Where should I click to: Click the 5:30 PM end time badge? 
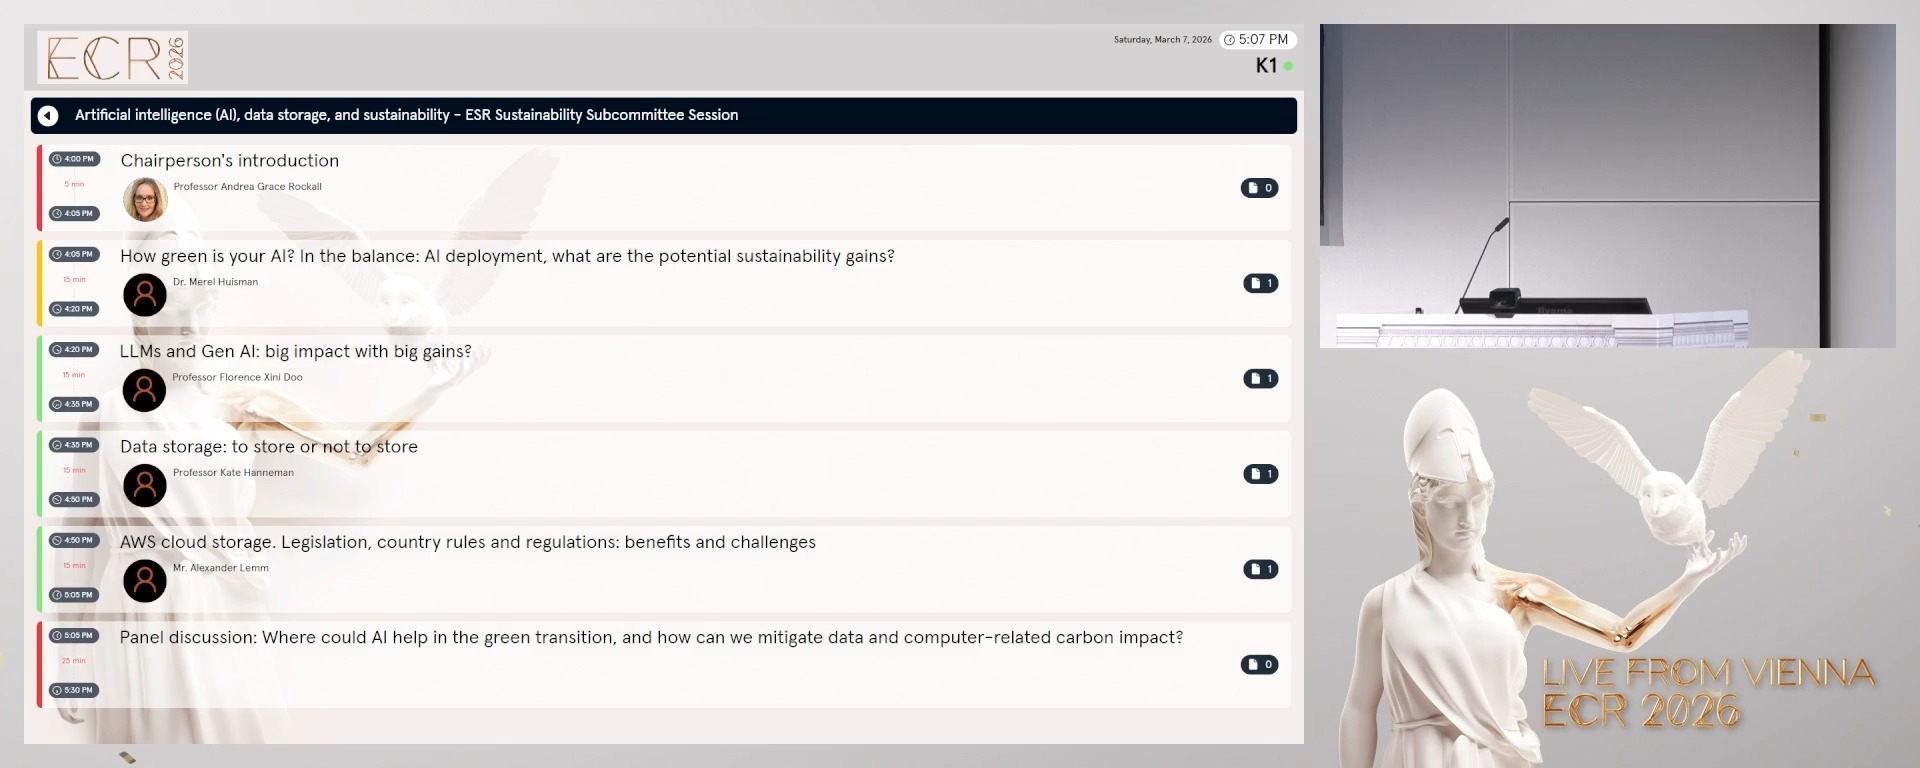(x=74, y=690)
